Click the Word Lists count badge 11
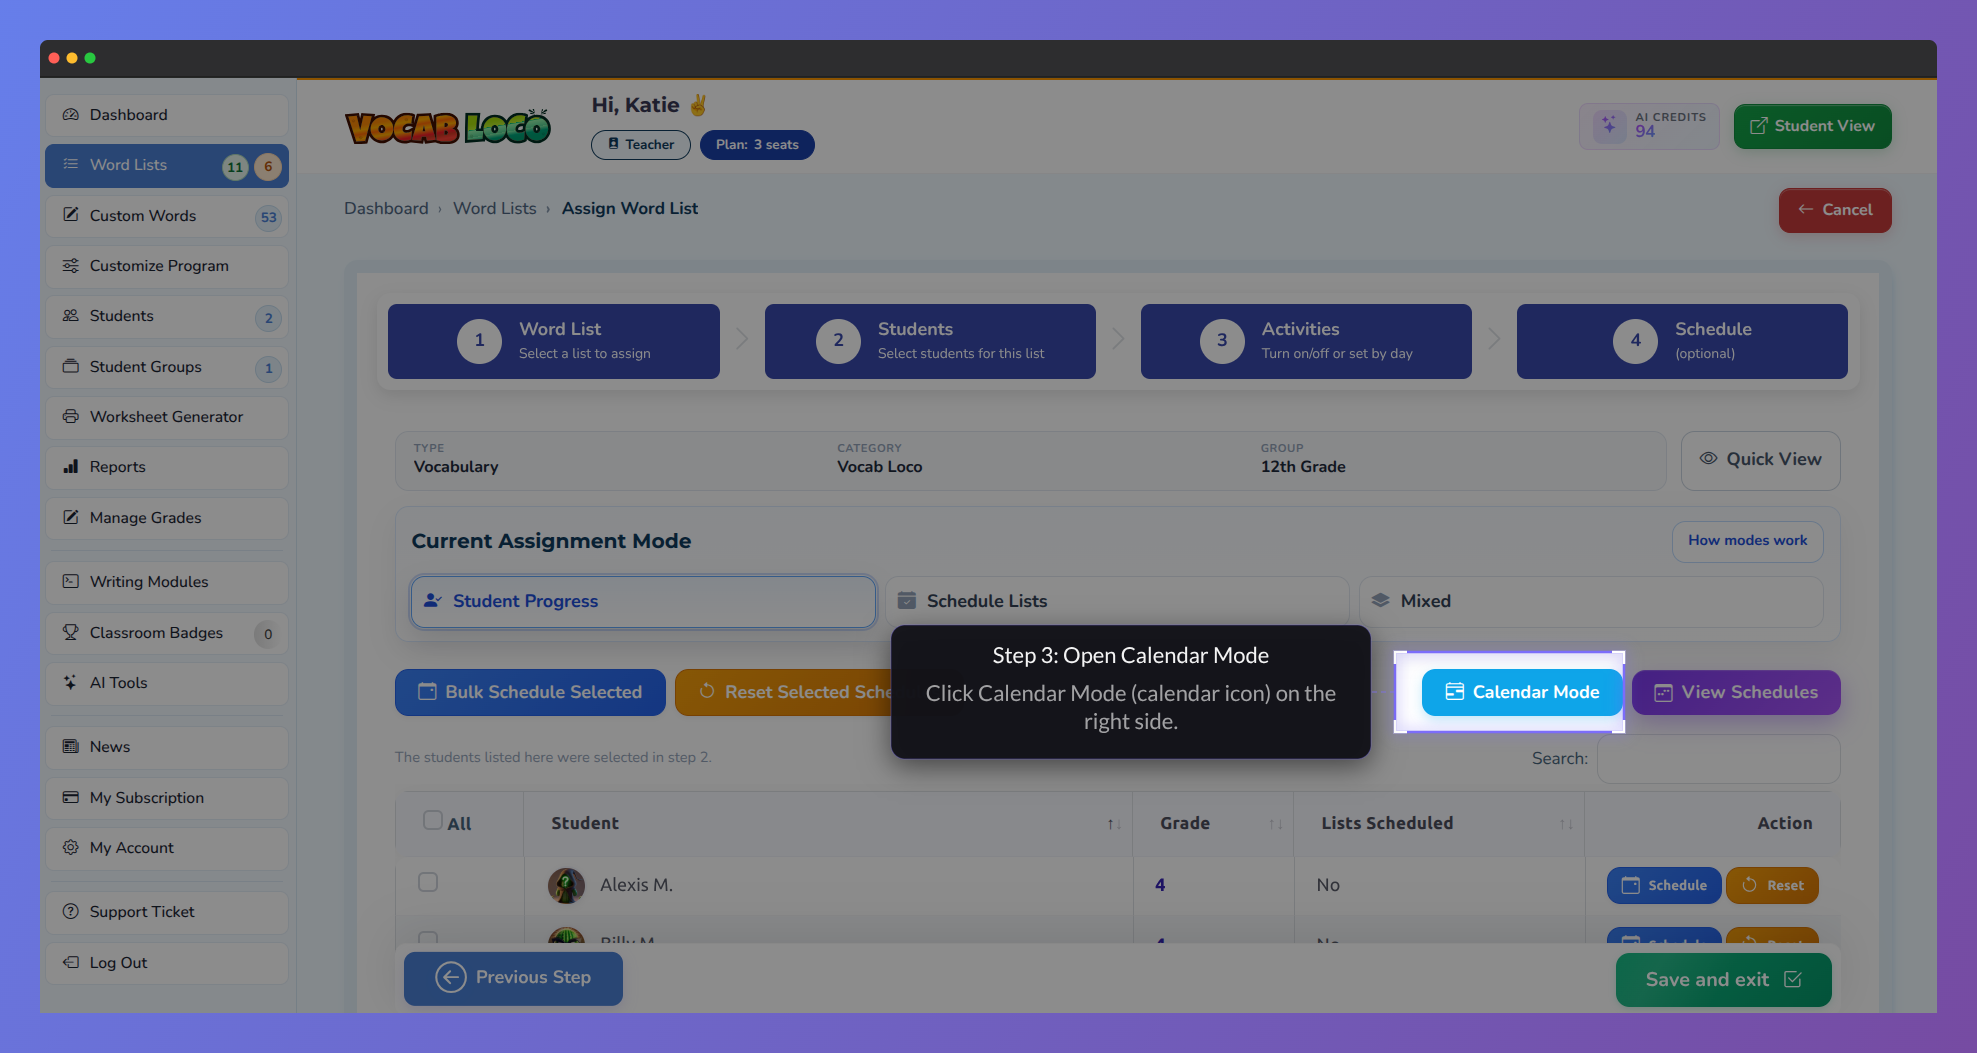Viewport: 1977px width, 1053px height. pos(235,167)
